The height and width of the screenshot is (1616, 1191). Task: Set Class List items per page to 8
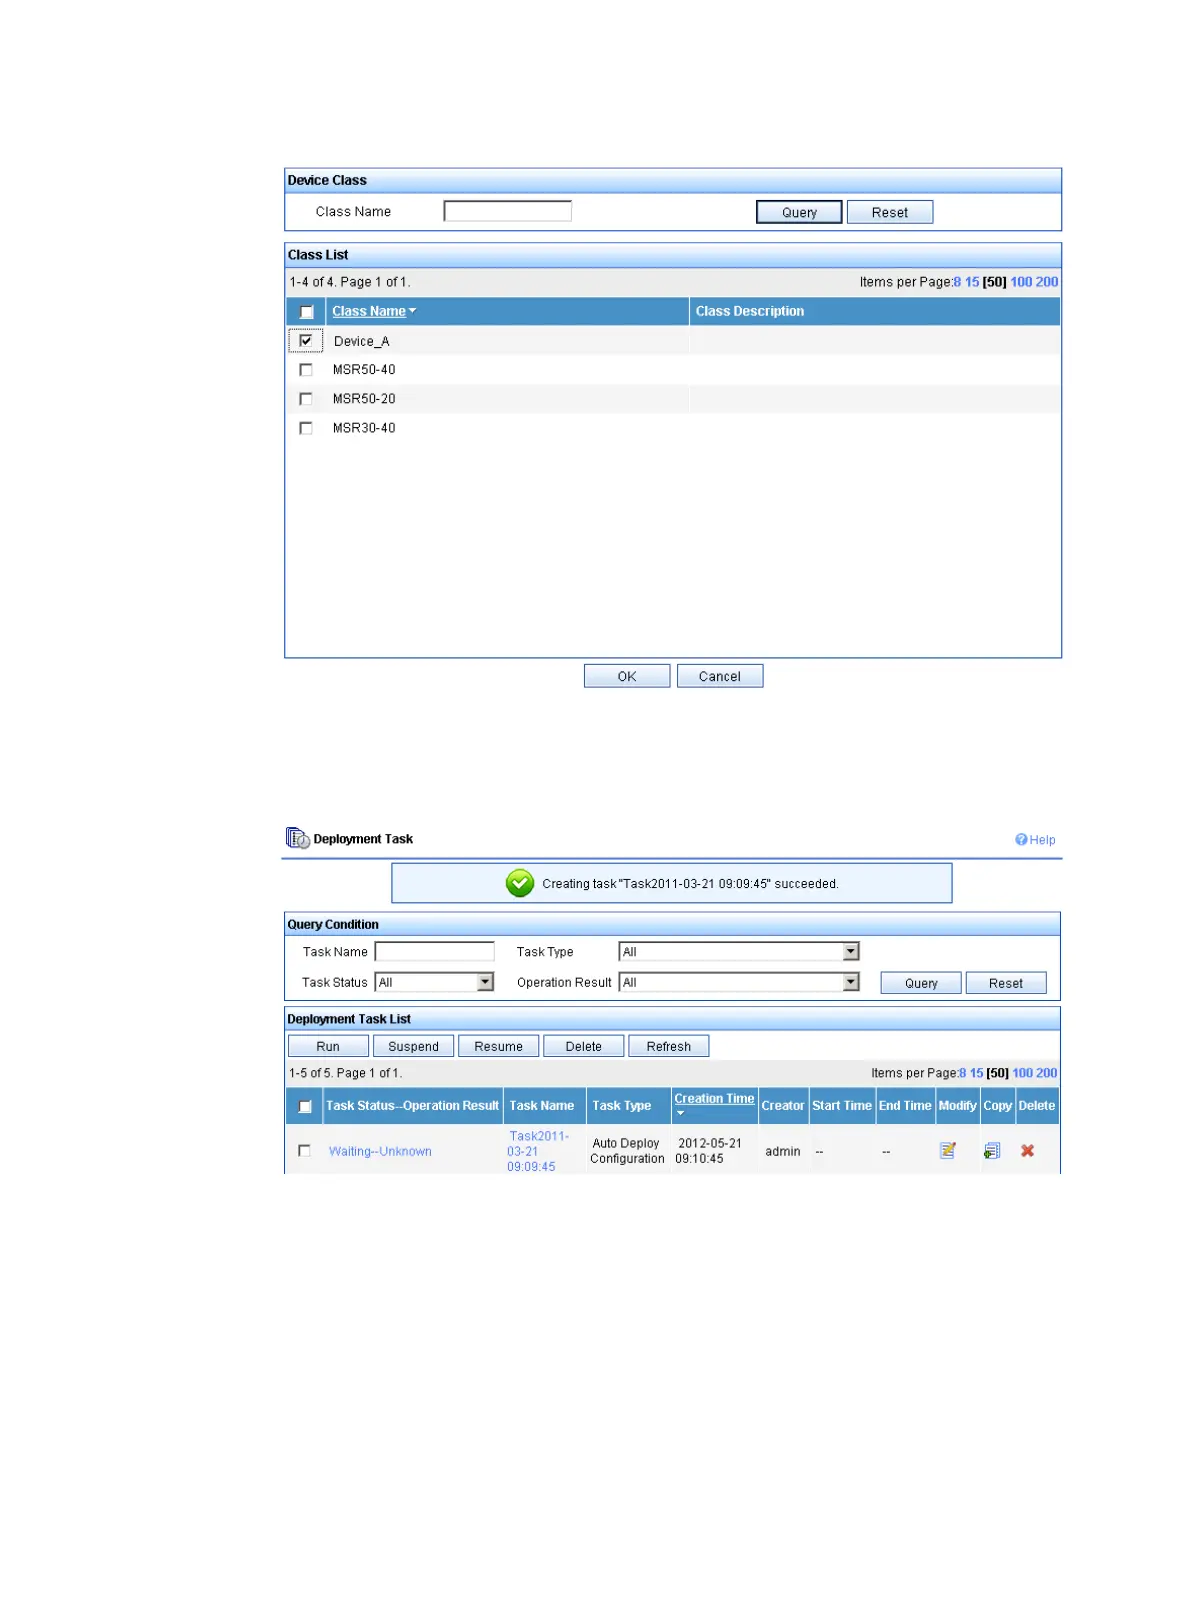tap(957, 282)
